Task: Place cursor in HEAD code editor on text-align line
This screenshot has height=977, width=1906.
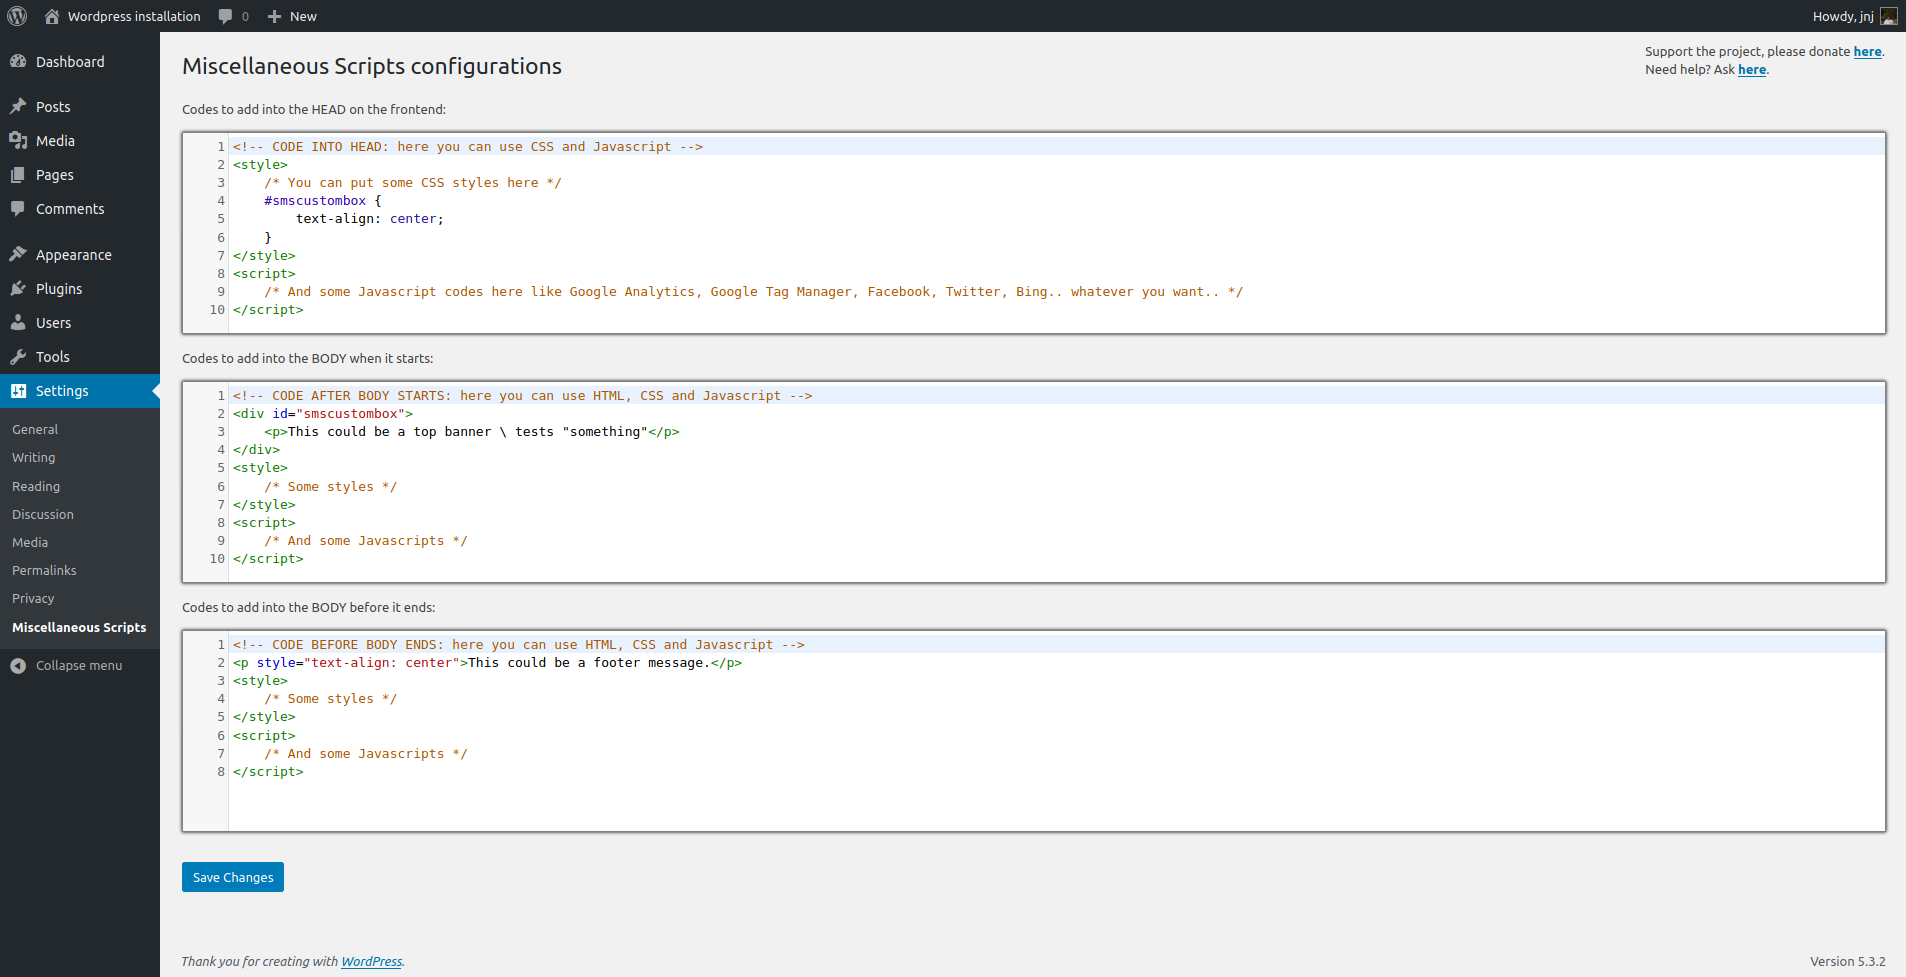Action: coord(370,218)
